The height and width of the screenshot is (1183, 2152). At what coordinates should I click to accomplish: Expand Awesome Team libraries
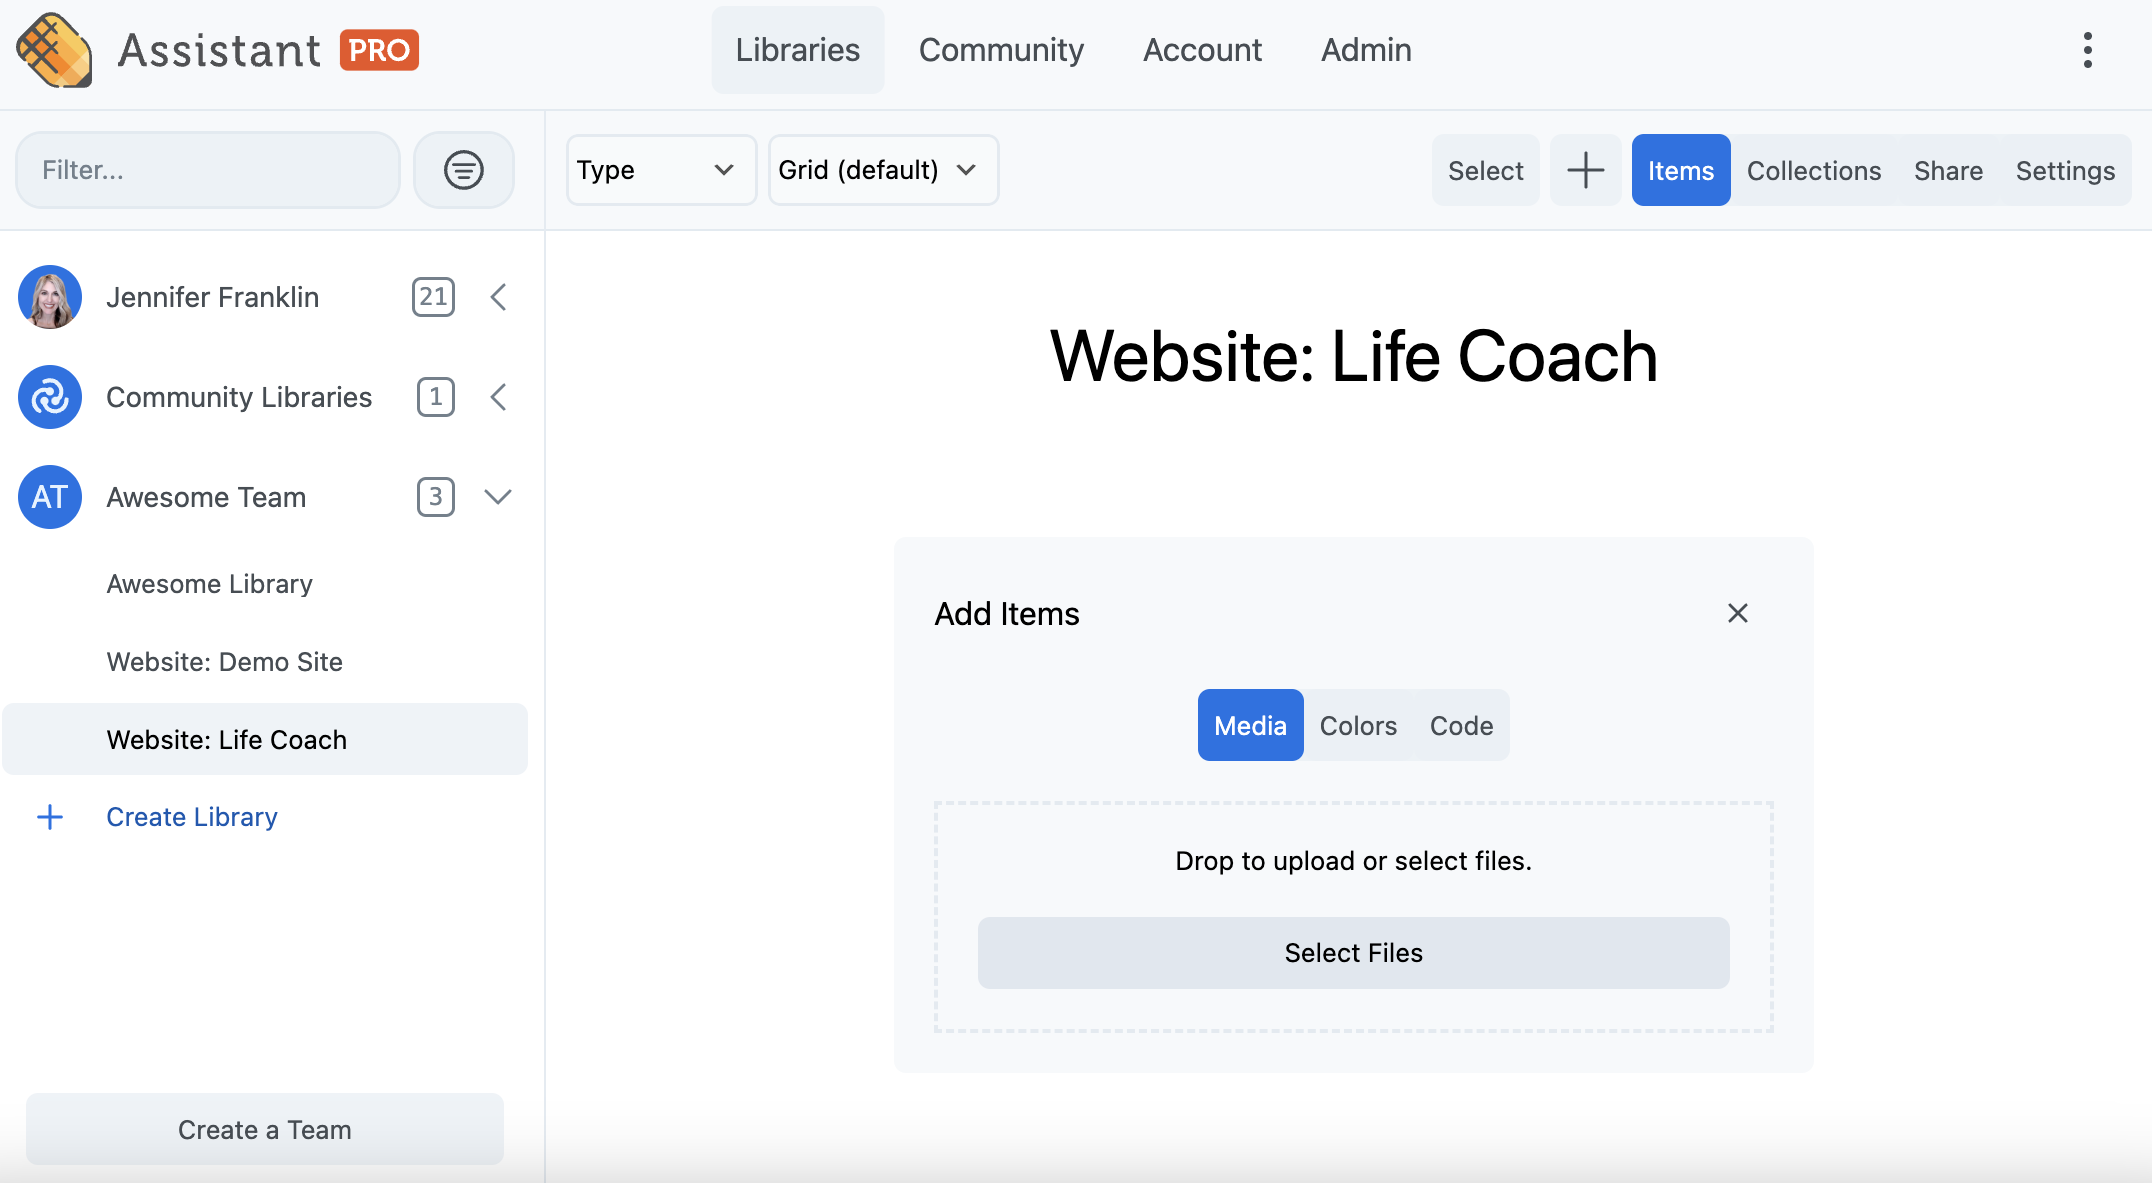pyautogui.click(x=498, y=495)
